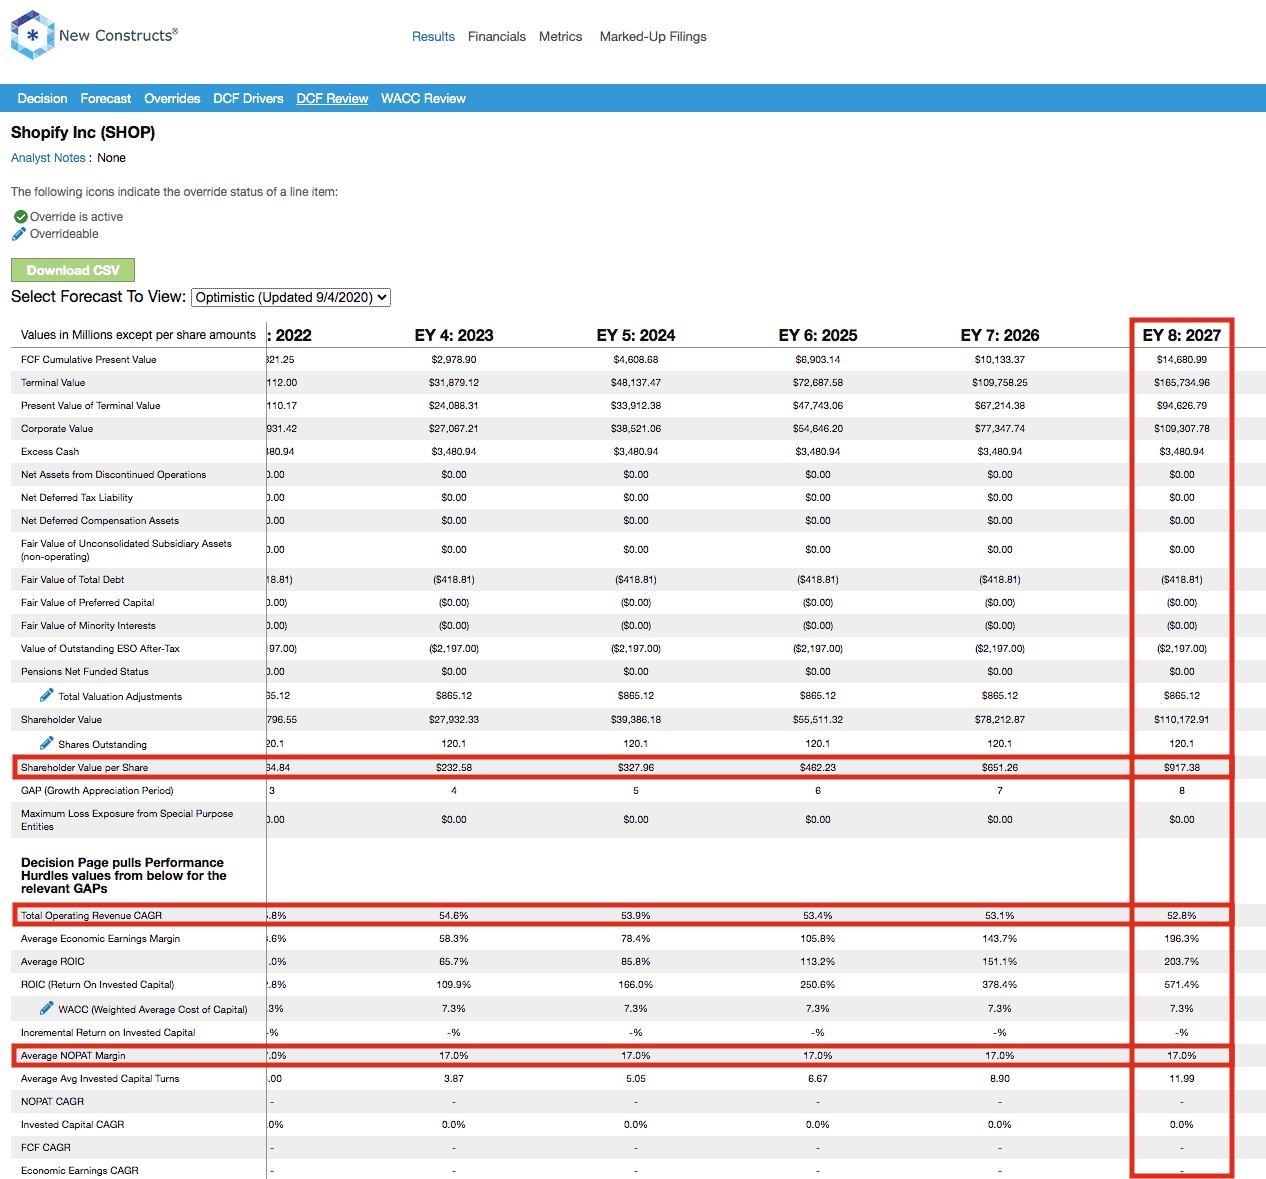Image resolution: width=1266 pixels, height=1179 pixels.
Task: Click the Net Deferred Tax Liability label
Action: (x=77, y=497)
